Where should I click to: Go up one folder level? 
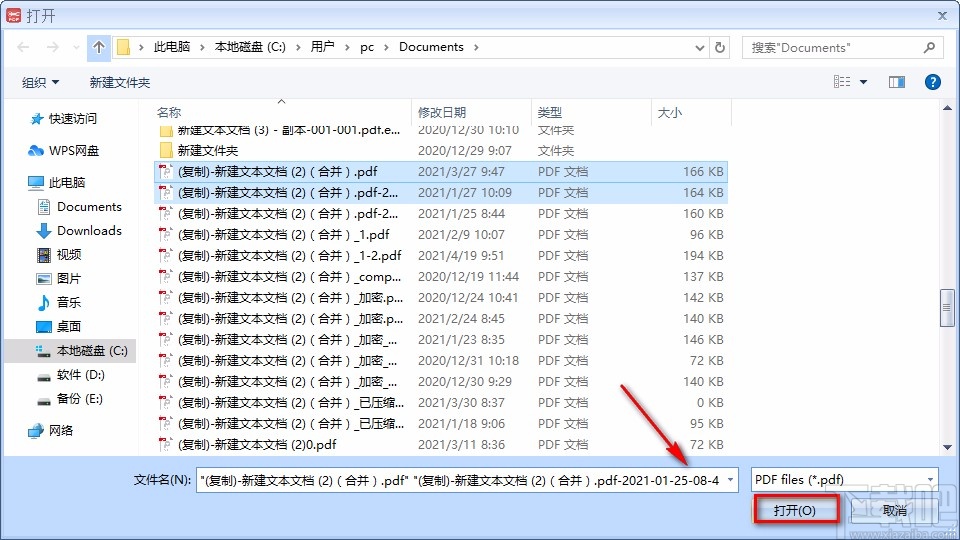point(99,47)
